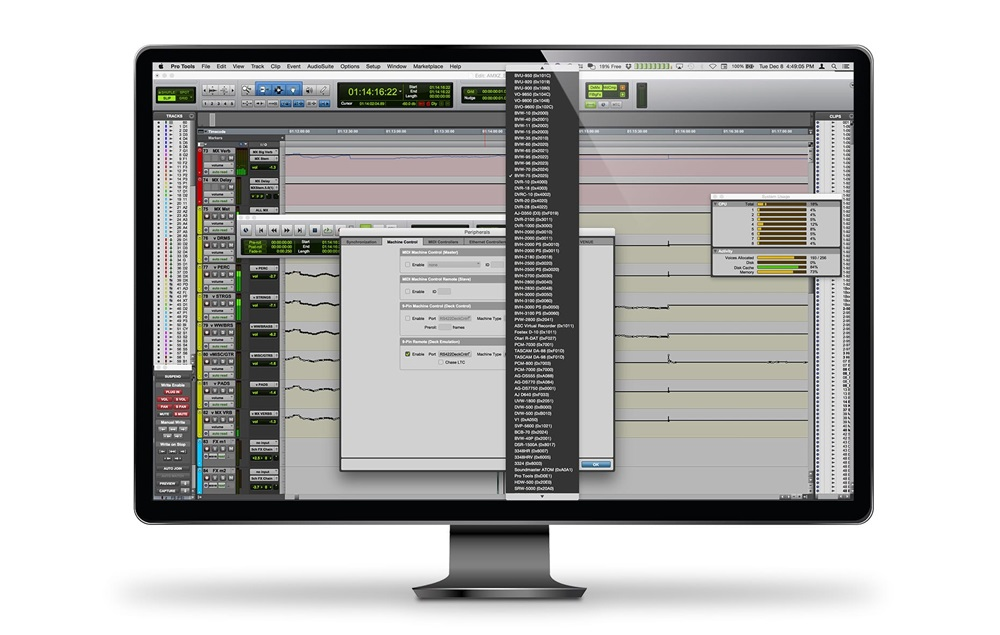Select the Zoomer tool in the toolbar

[x=246, y=91]
